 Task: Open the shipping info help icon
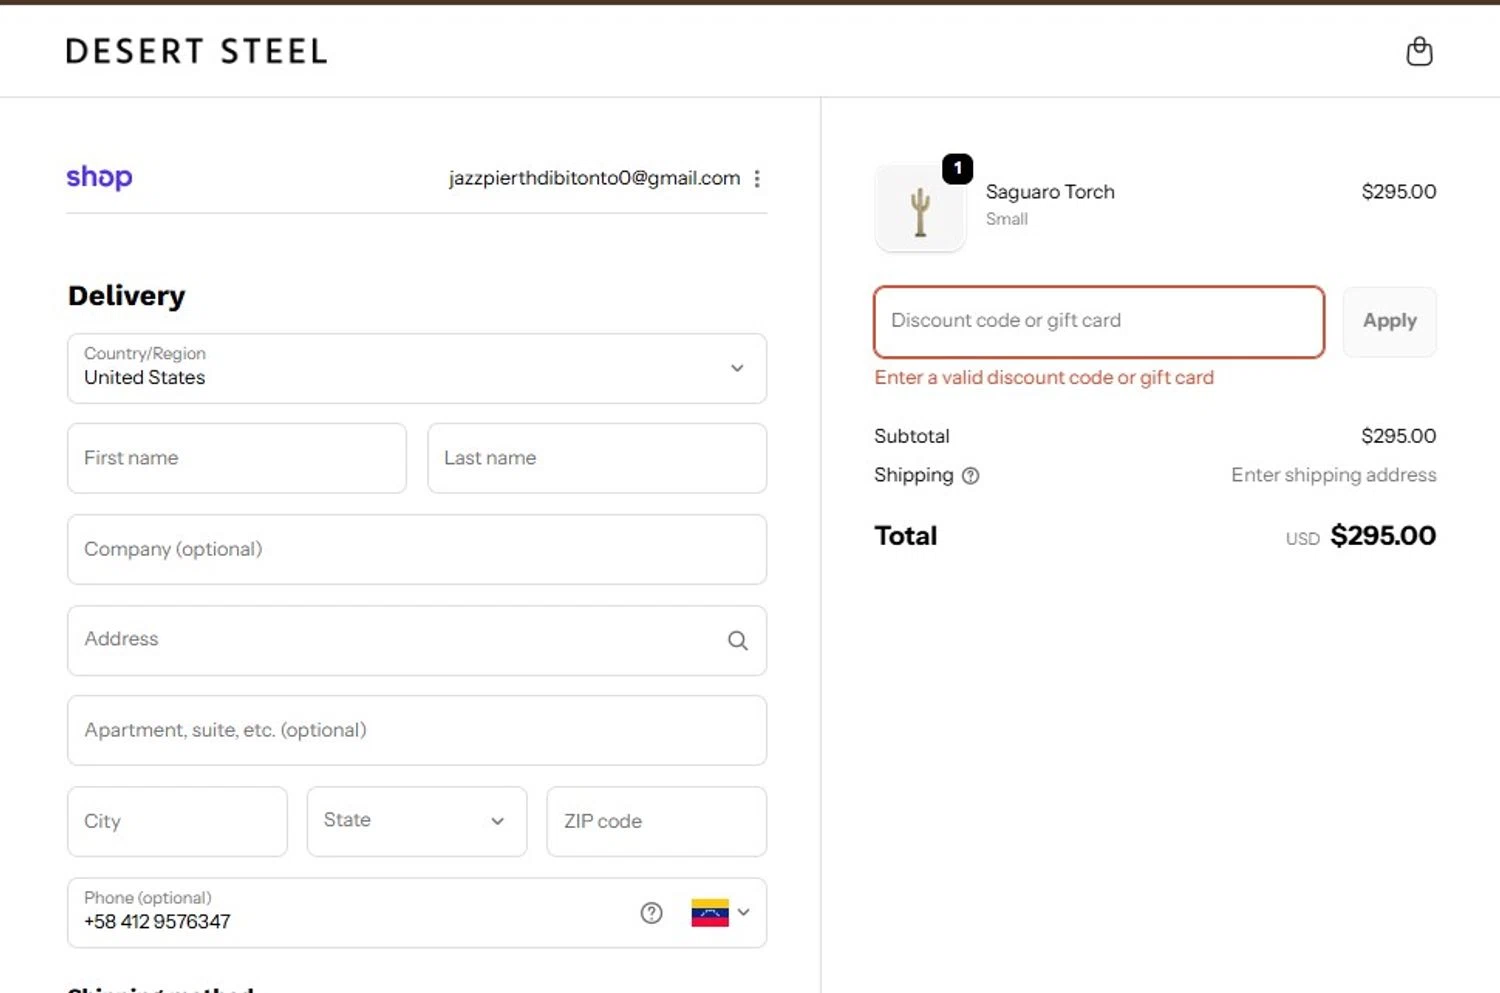coord(970,476)
